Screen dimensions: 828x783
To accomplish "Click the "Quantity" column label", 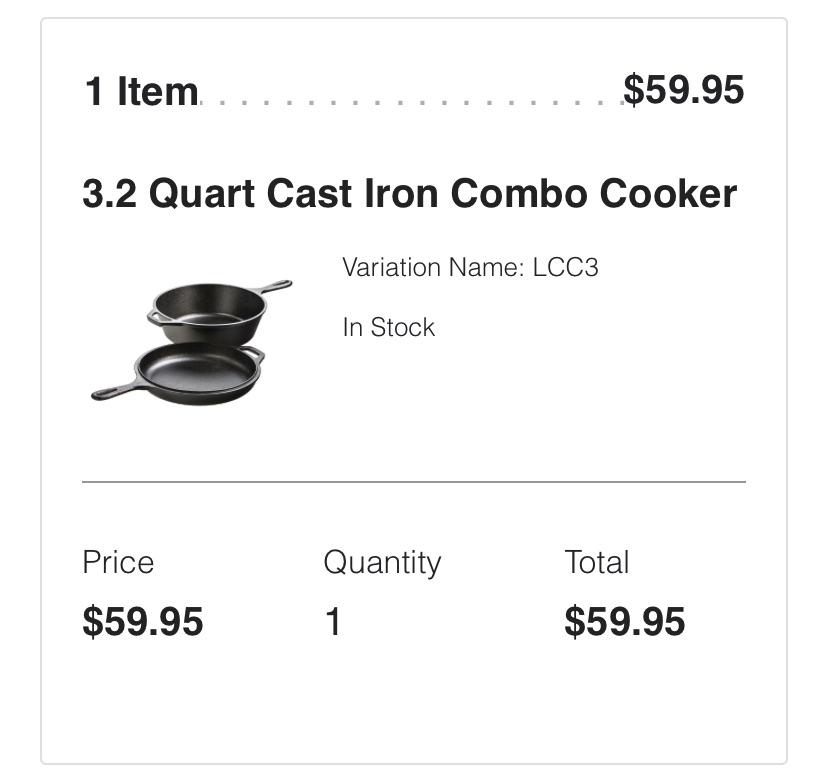I will tap(381, 562).
